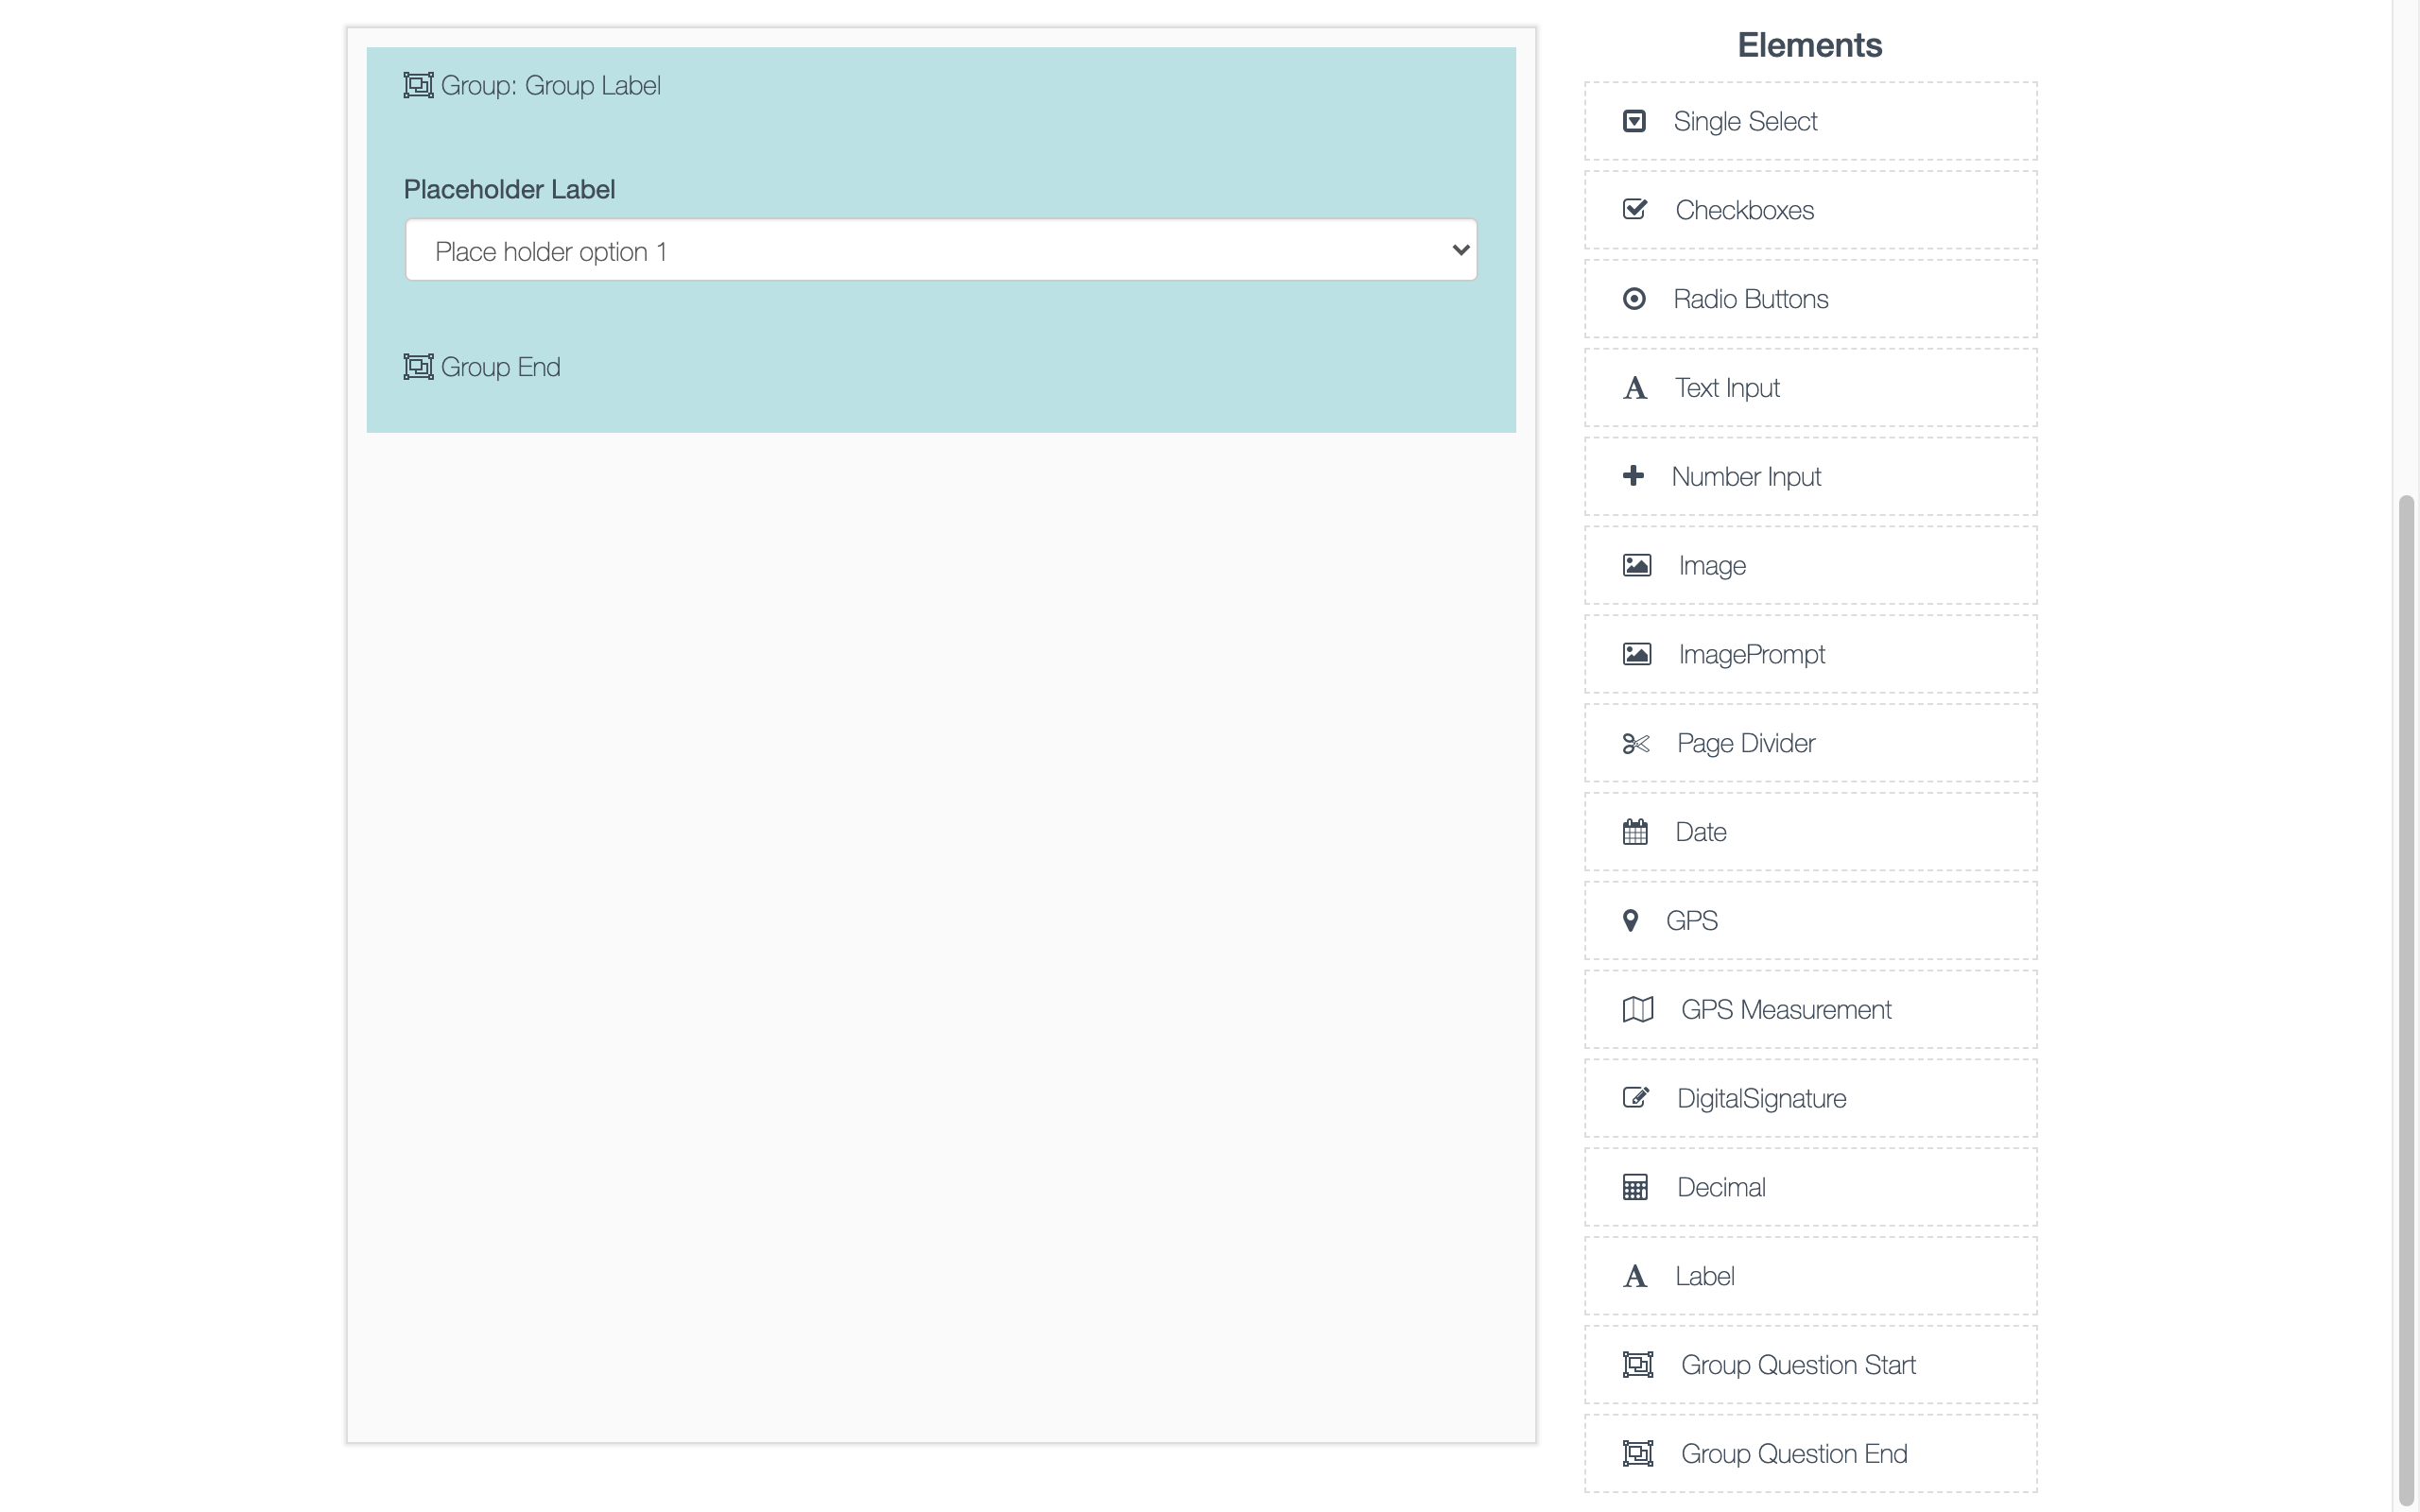
Task: Click the Checkboxes element icon
Action: 1635,210
